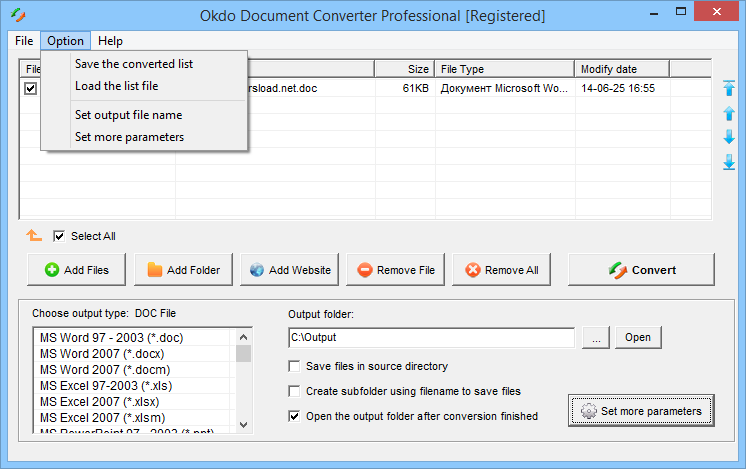Open the File menu
Image resolution: width=746 pixels, height=469 pixels.
pyautogui.click(x=24, y=41)
